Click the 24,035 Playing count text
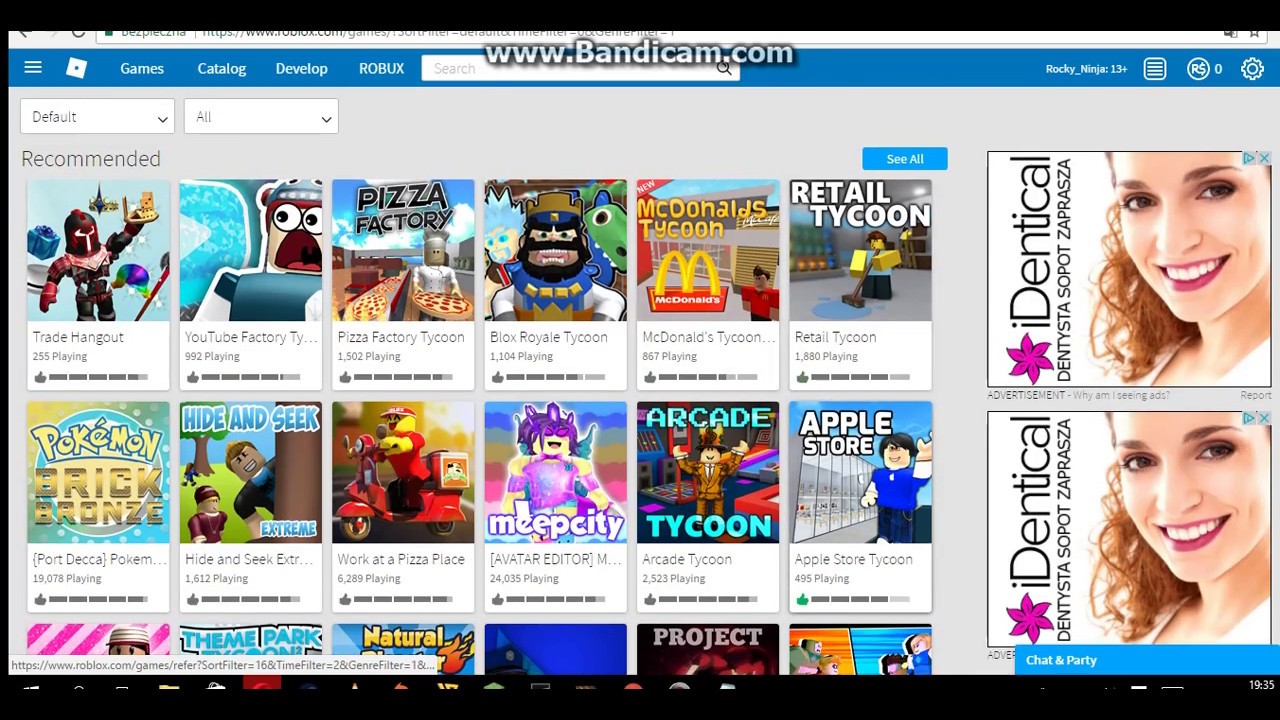1280x720 pixels. (524, 578)
